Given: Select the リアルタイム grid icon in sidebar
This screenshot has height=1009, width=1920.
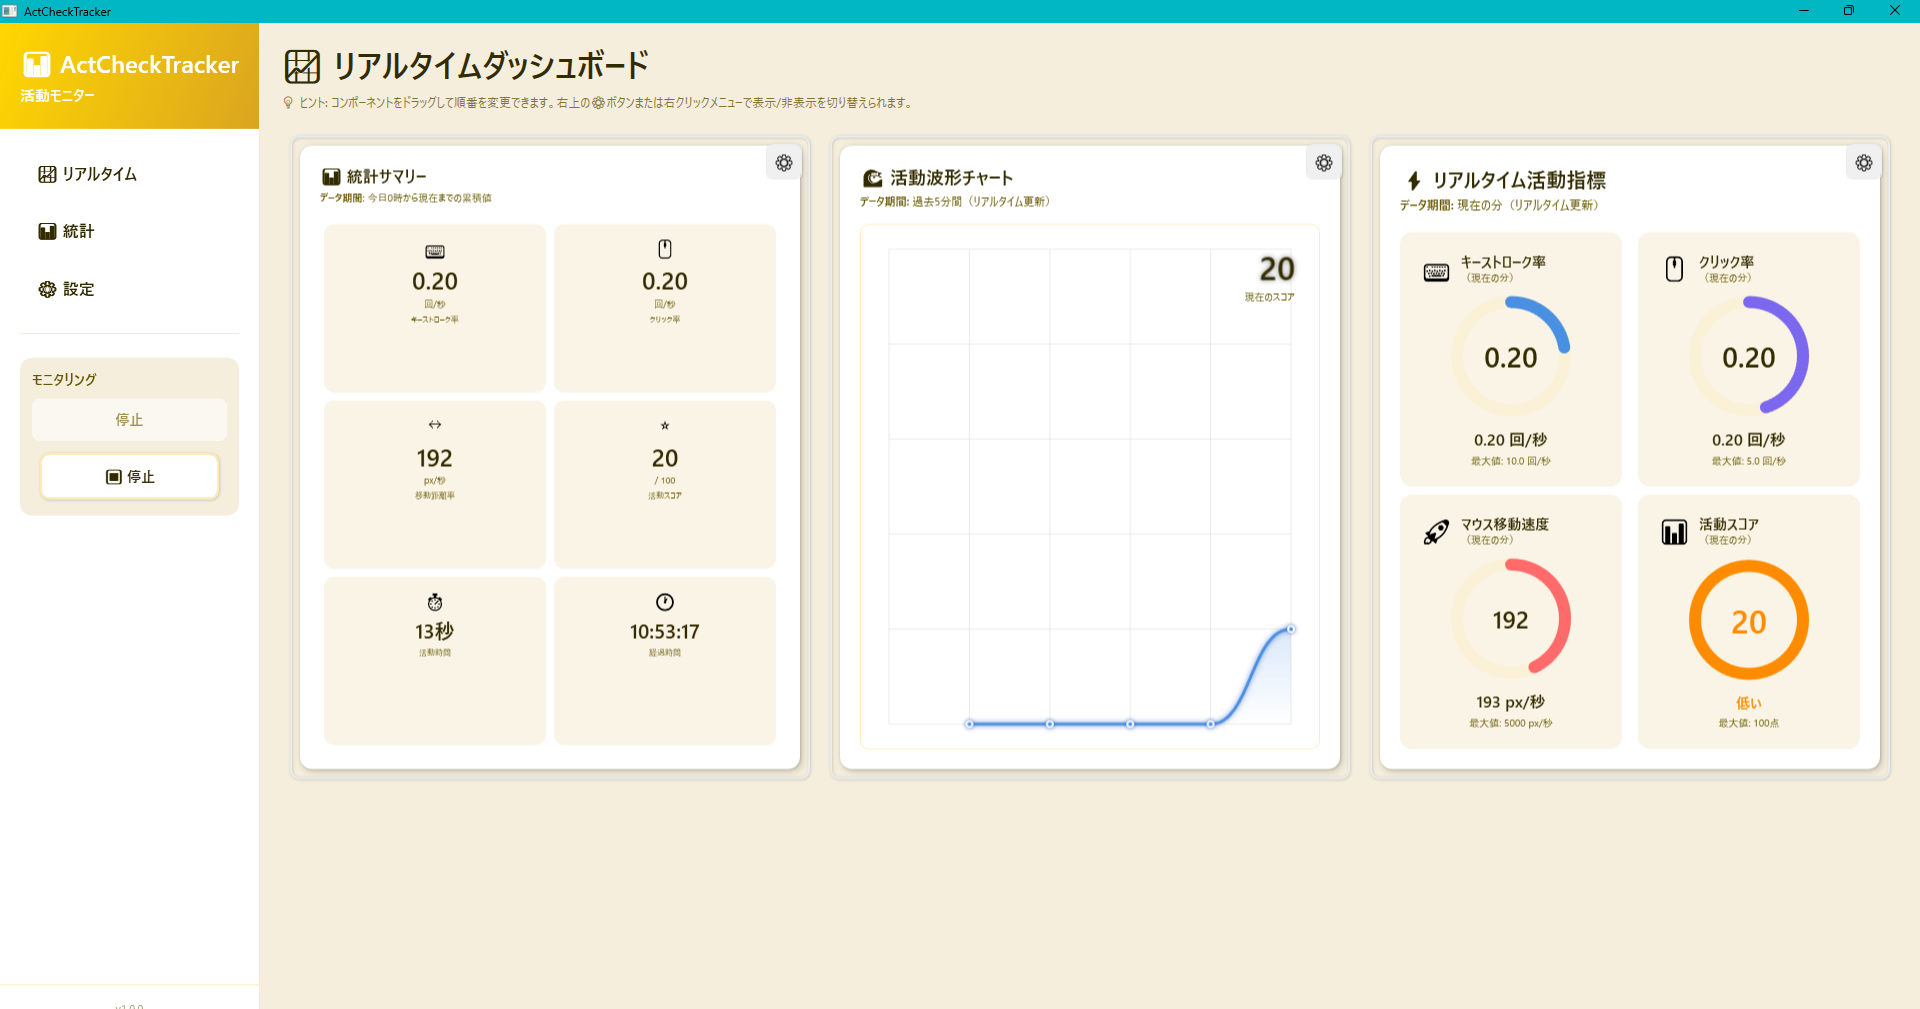Looking at the screenshot, I should (x=47, y=173).
